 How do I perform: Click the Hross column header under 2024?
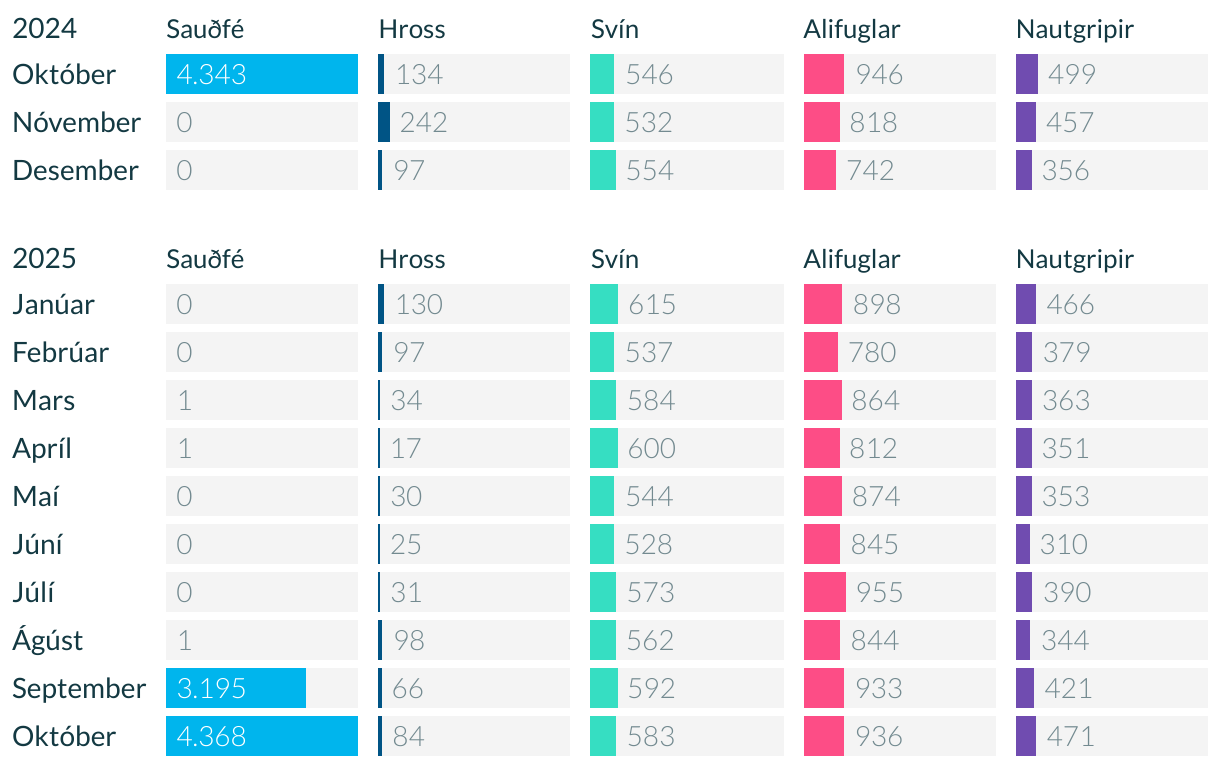click(412, 29)
